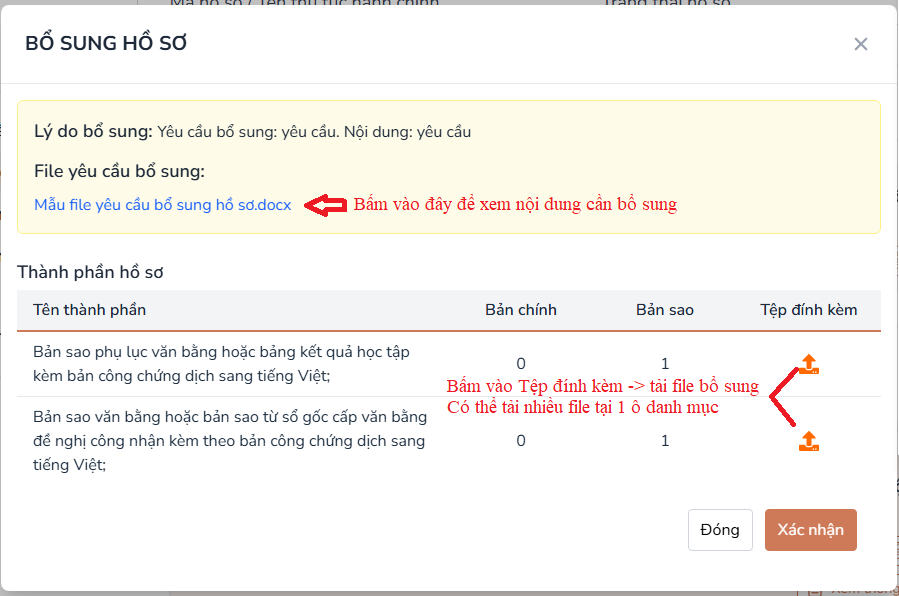Confirm with the 'Xác nhận' button

coord(811,530)
